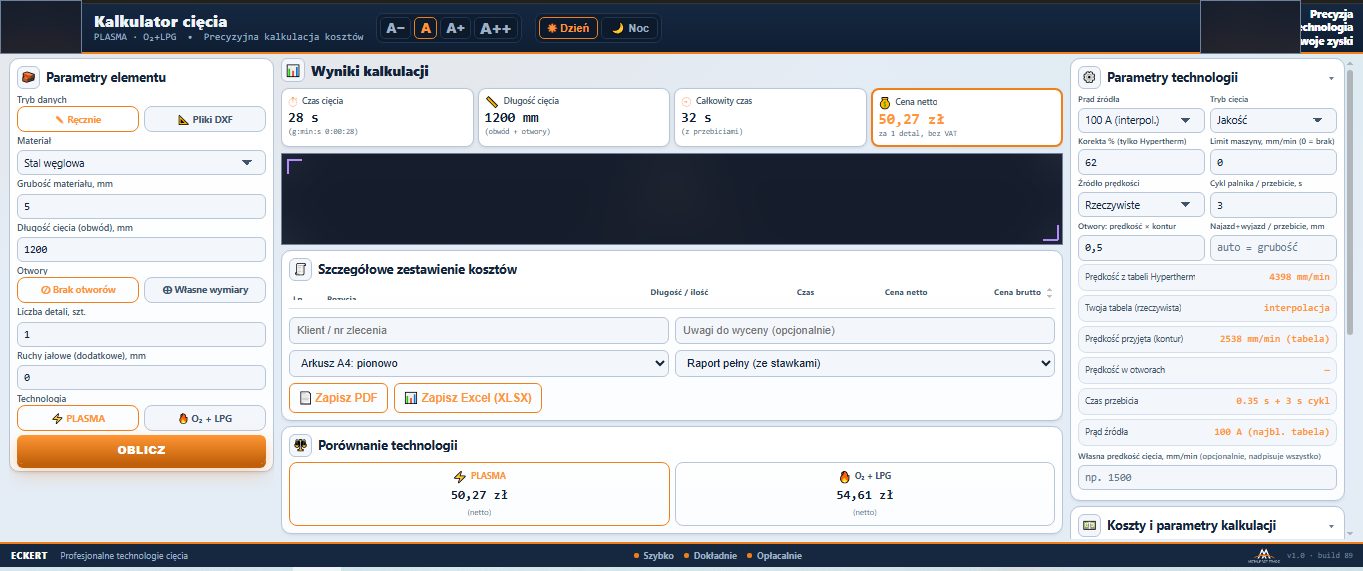This screenshot has height=571, width=1363.
Task: Select the larger font size A+
Action: tap(456, 28)
